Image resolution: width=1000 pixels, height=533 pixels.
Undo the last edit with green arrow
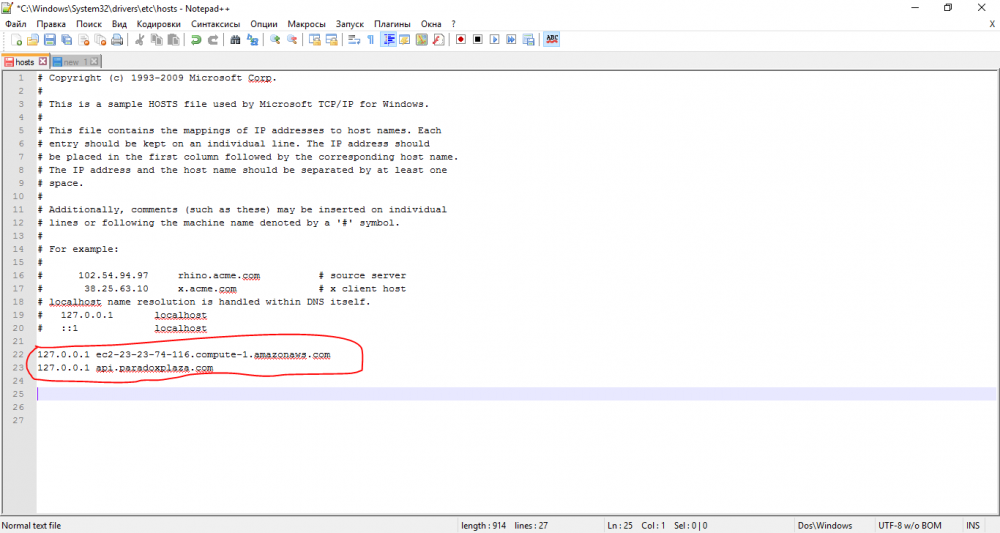[x=196, y=40]
